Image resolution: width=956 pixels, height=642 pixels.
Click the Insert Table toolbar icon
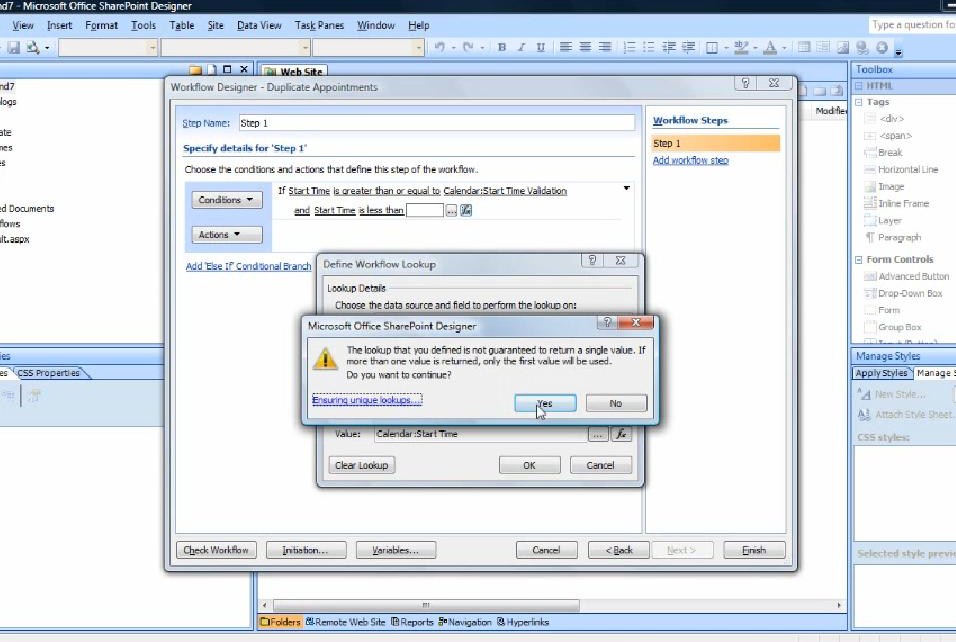point(804,48)
